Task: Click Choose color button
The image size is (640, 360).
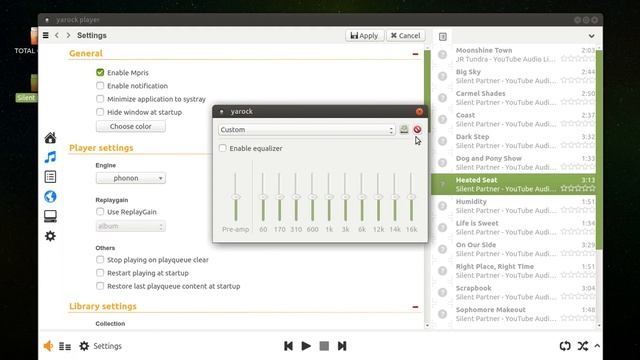Action: pos(131,127)
